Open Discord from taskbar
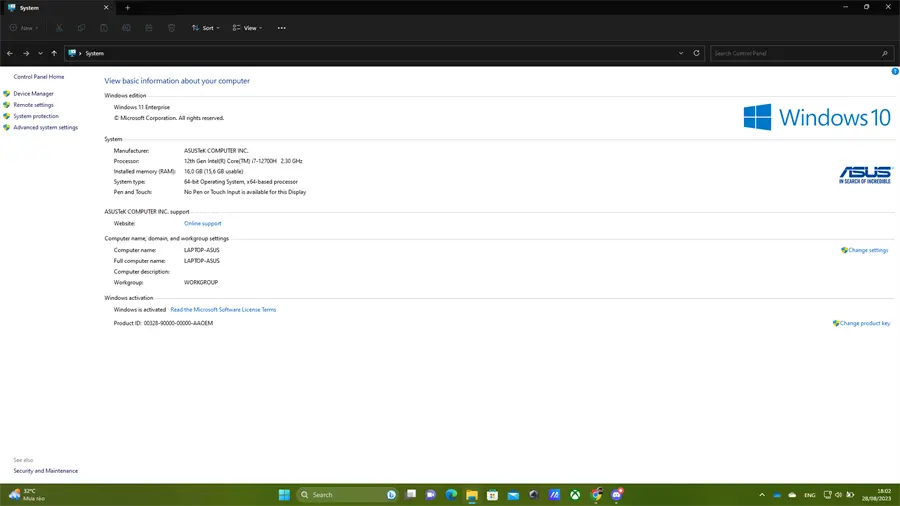The image size is (900, 506). pos(616,495)
